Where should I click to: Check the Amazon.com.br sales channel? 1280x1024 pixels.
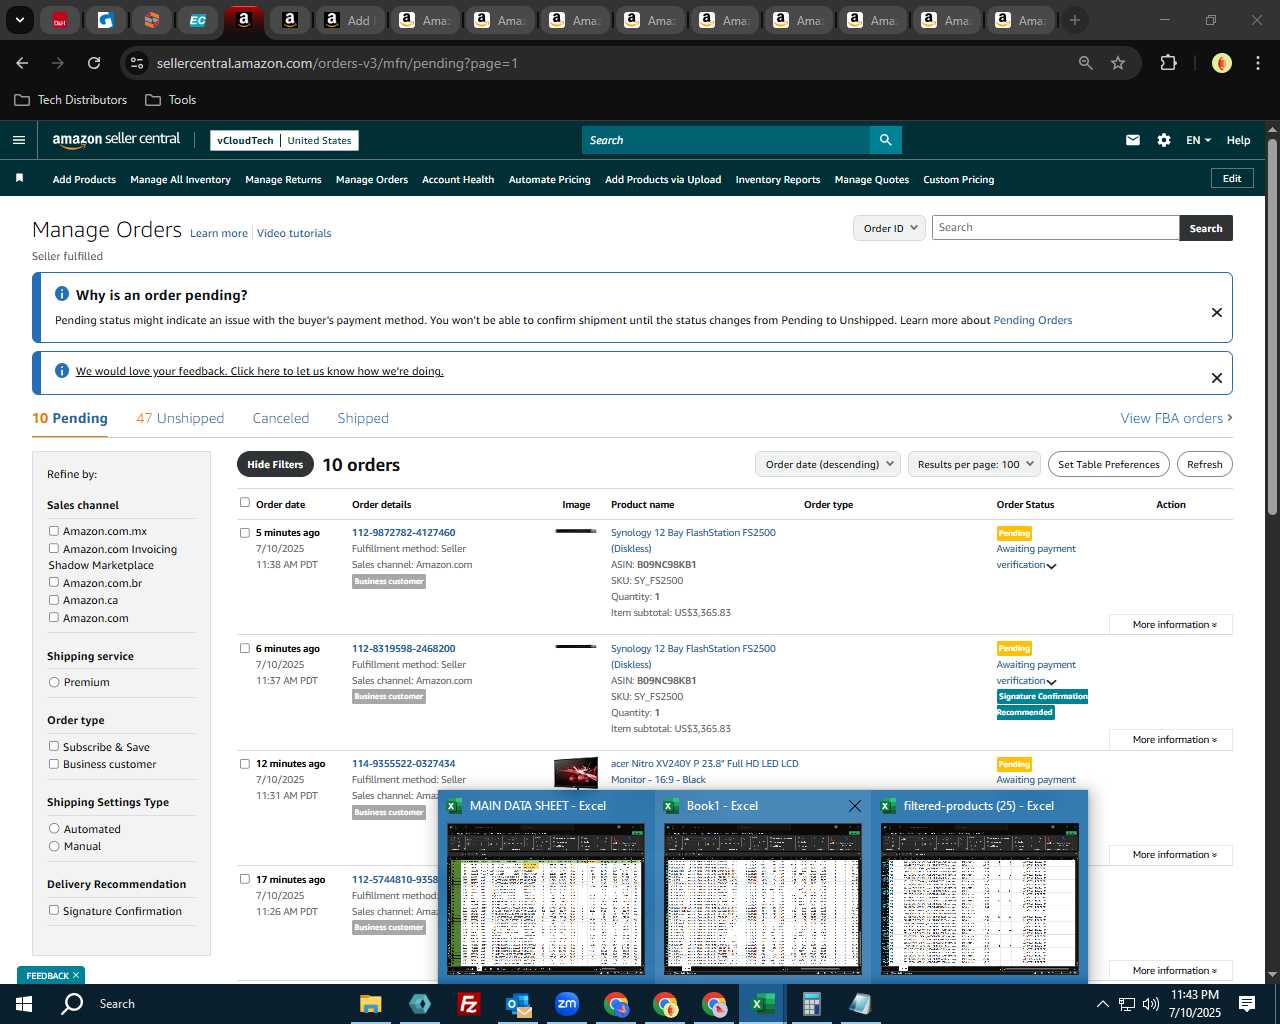click(54, 582)
